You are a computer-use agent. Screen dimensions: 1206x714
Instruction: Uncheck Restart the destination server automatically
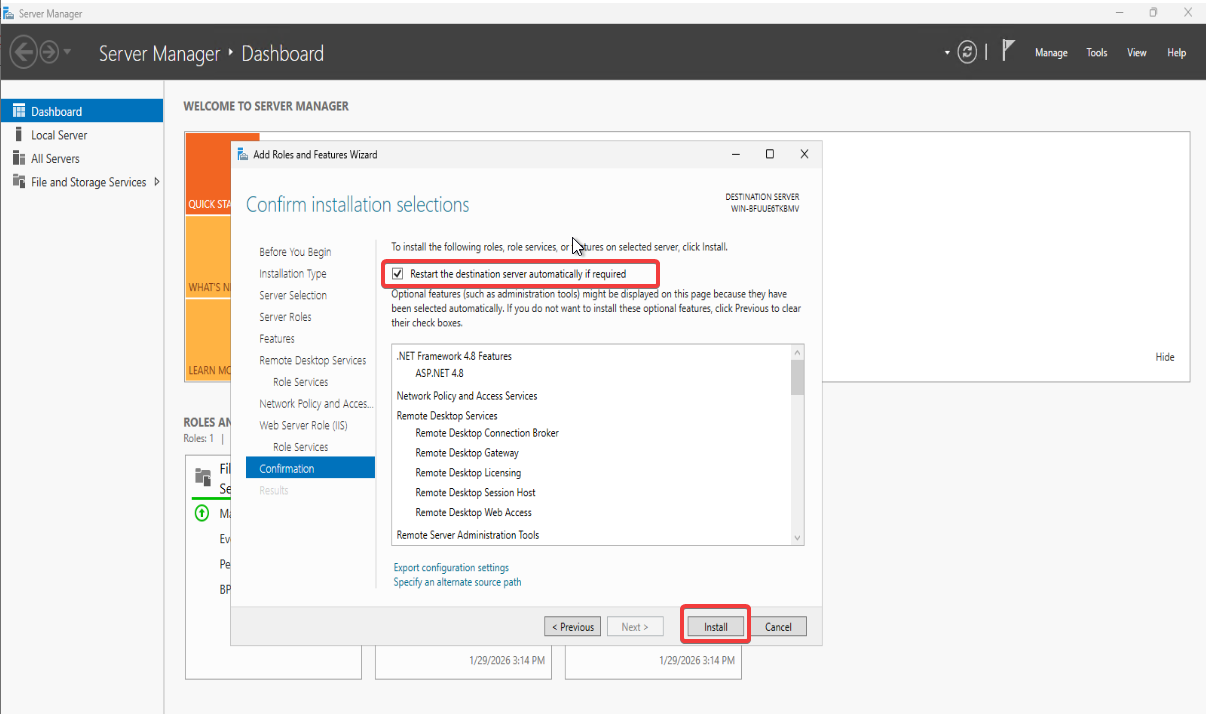pos(398,274)
